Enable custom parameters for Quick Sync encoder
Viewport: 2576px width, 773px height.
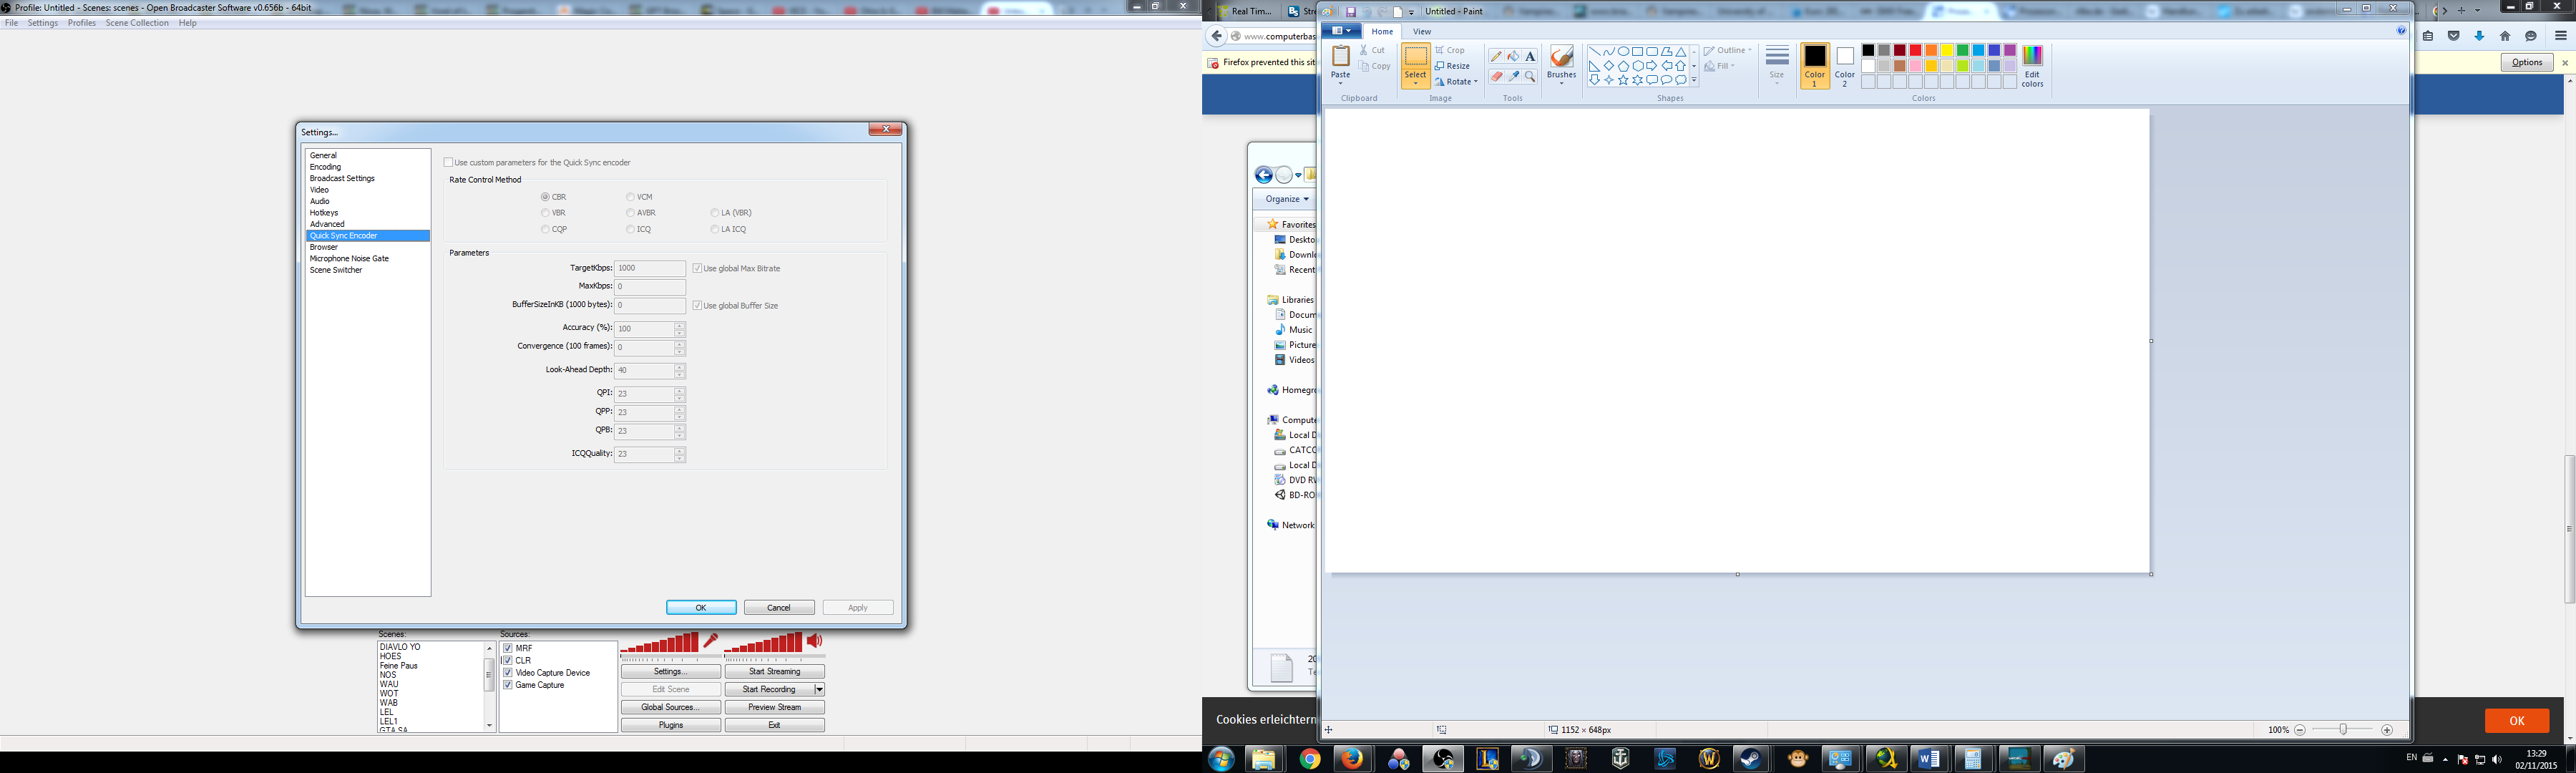coord(449,162)
